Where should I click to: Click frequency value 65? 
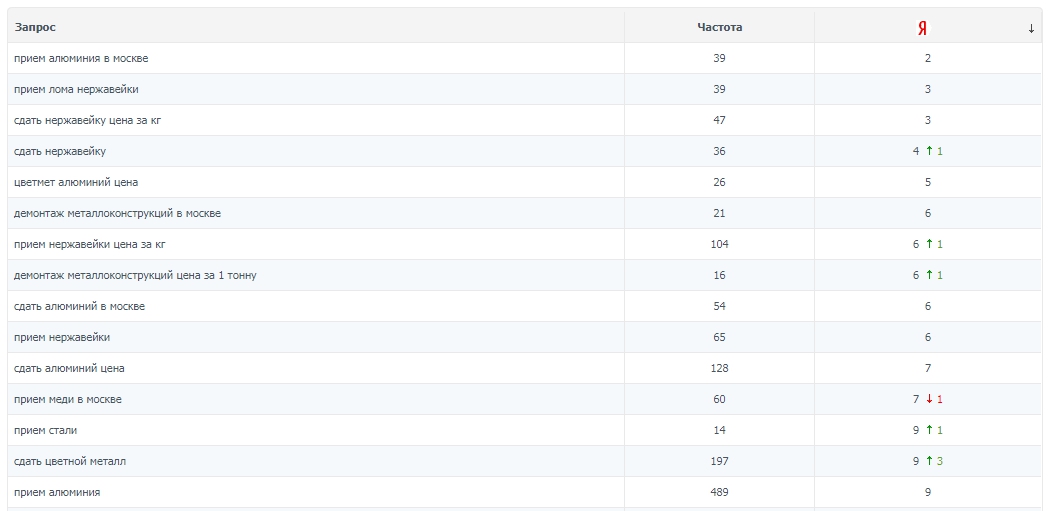point(719,337)
